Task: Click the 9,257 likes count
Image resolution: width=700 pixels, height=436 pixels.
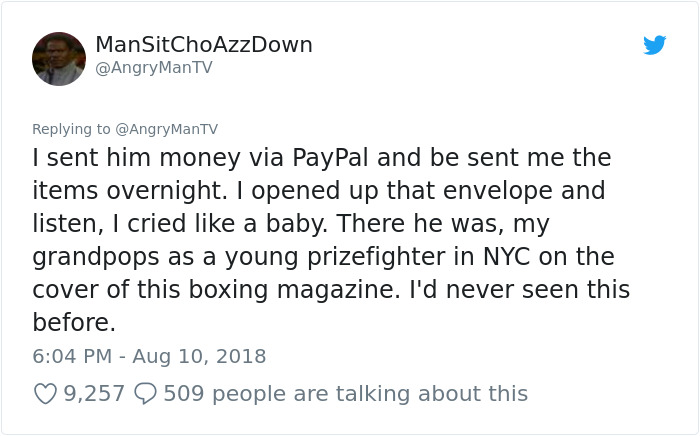Action: click(x=94, y=394)
